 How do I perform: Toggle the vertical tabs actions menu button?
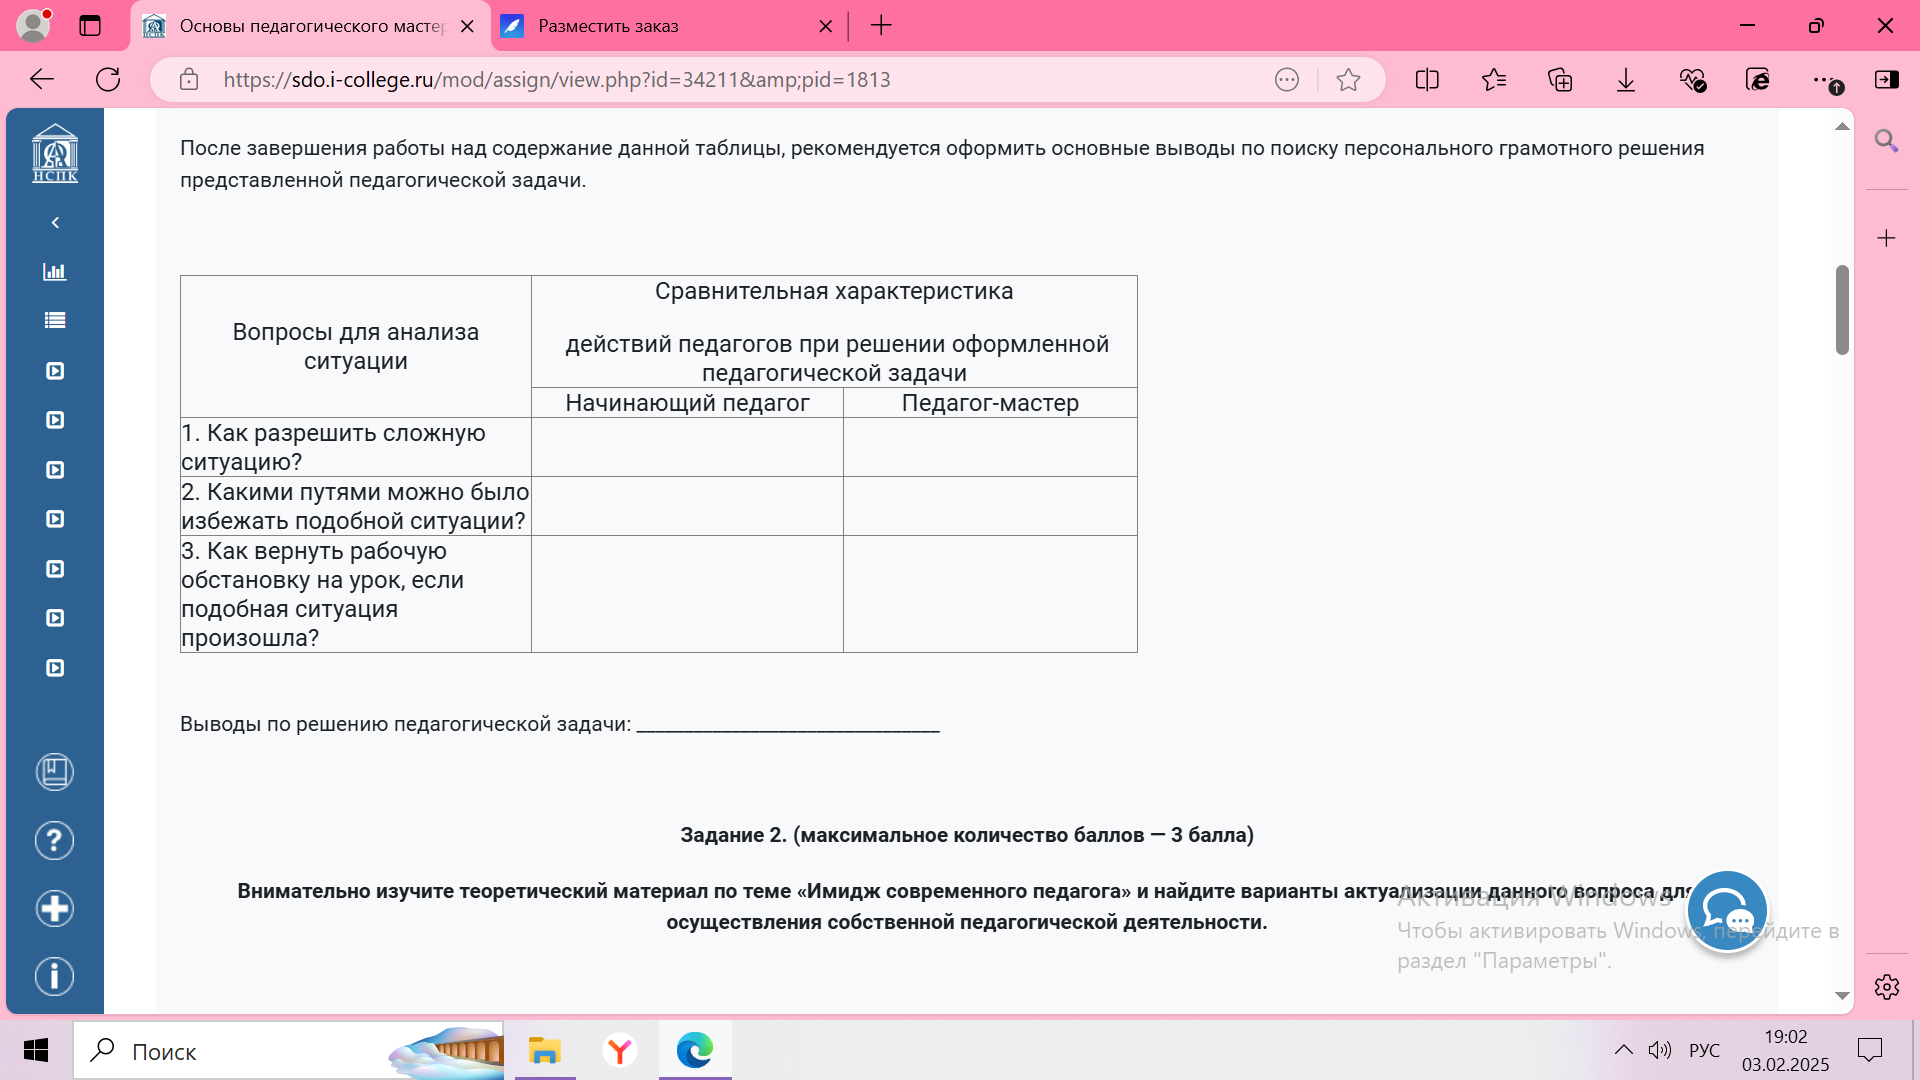tap(90, 26)
